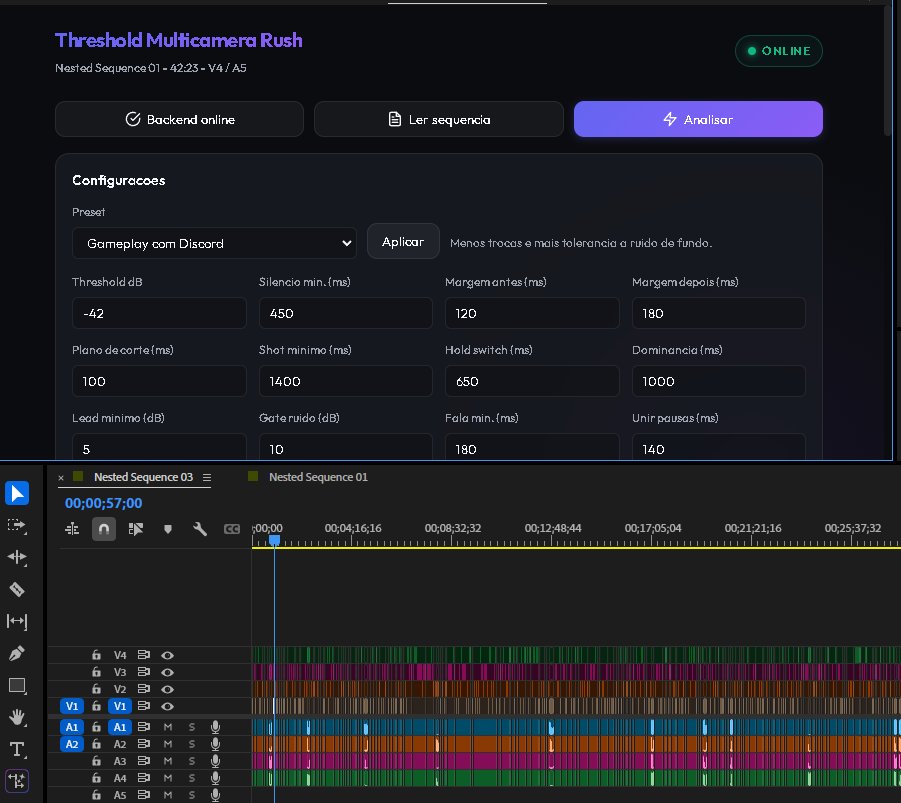This screenshot has width=901, height=803.
Task: Toggle lock on track V3
Action: pyautogui.click(x=96, y=672)
